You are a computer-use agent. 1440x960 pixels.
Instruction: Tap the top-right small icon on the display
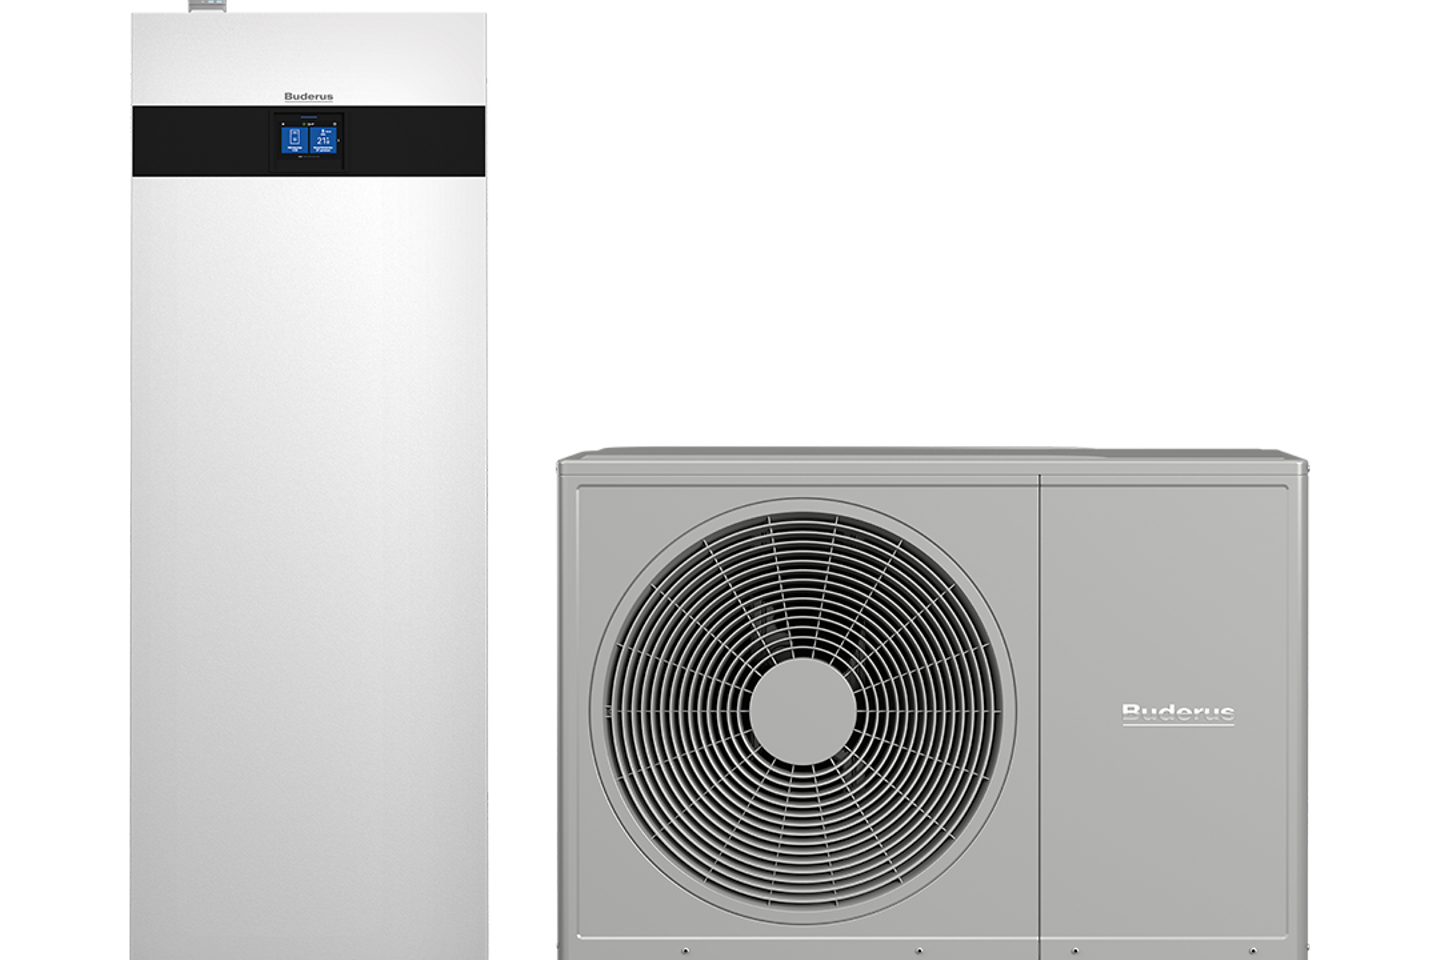coord(335,124)
